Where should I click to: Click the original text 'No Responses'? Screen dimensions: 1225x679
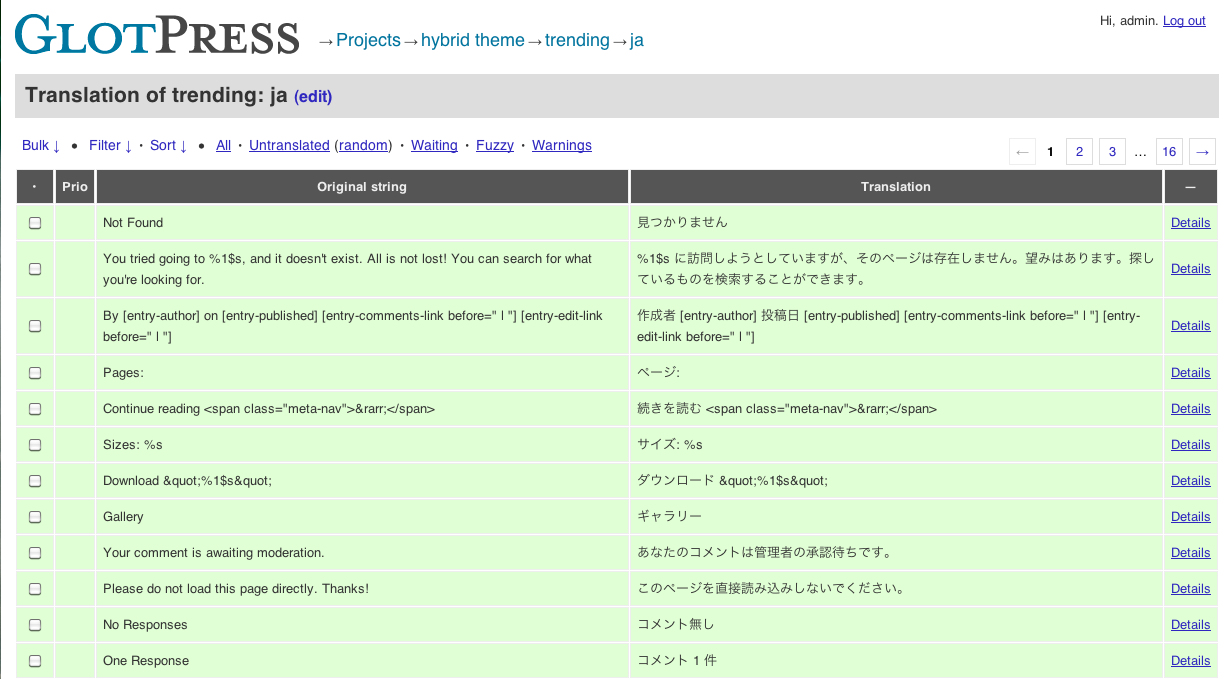(145, 625)
